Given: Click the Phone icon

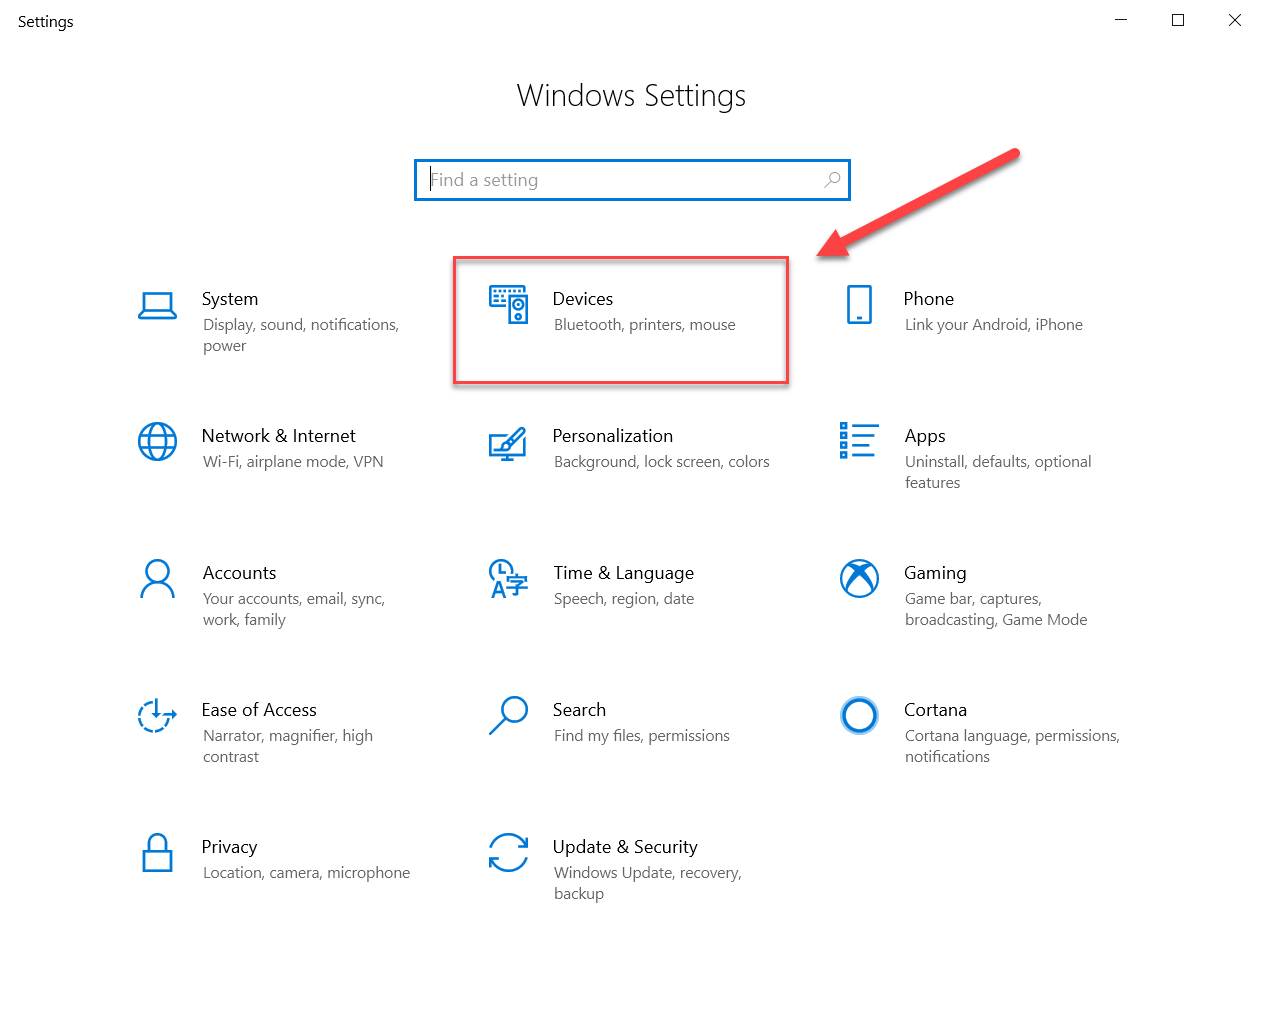Looking at the screenshot, I should [859, 304].
